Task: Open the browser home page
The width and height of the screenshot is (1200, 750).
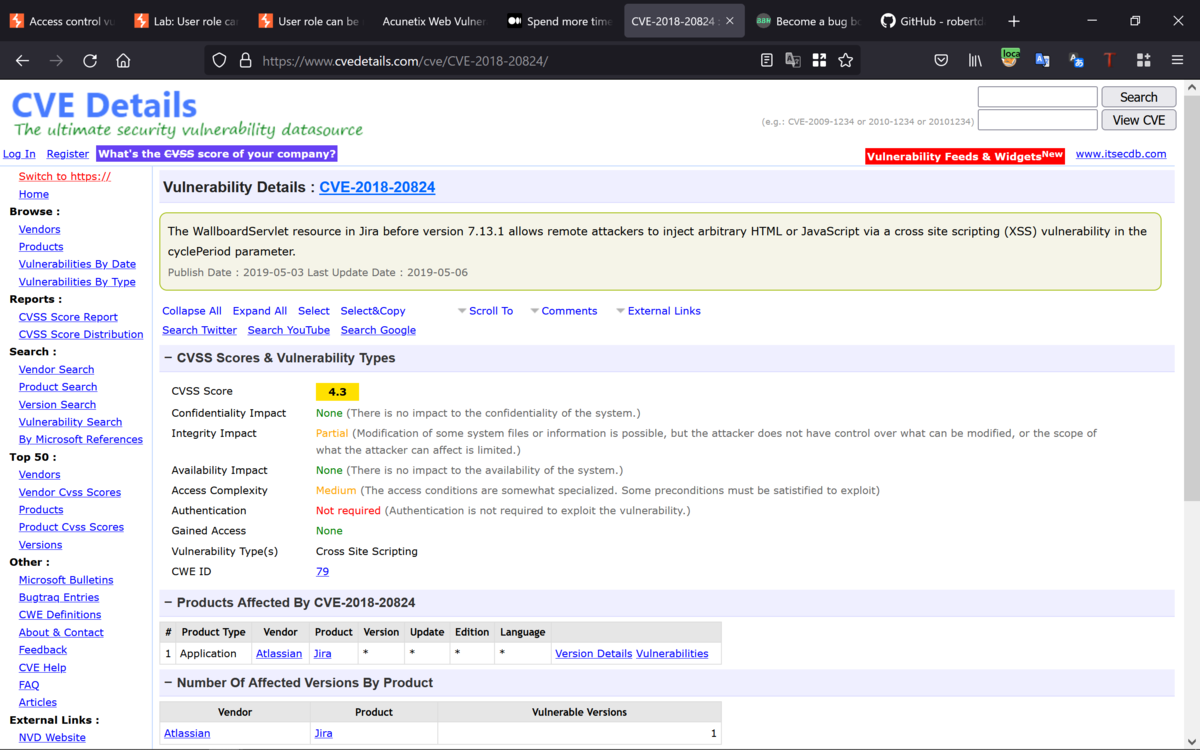Action: pyautogui.click(x=123, y=60)
